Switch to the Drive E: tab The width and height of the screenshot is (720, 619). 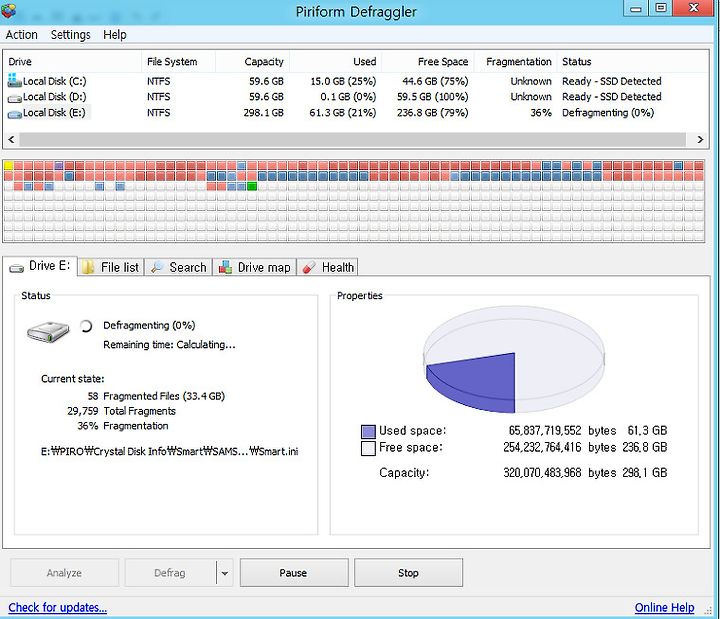pos(40,266)
